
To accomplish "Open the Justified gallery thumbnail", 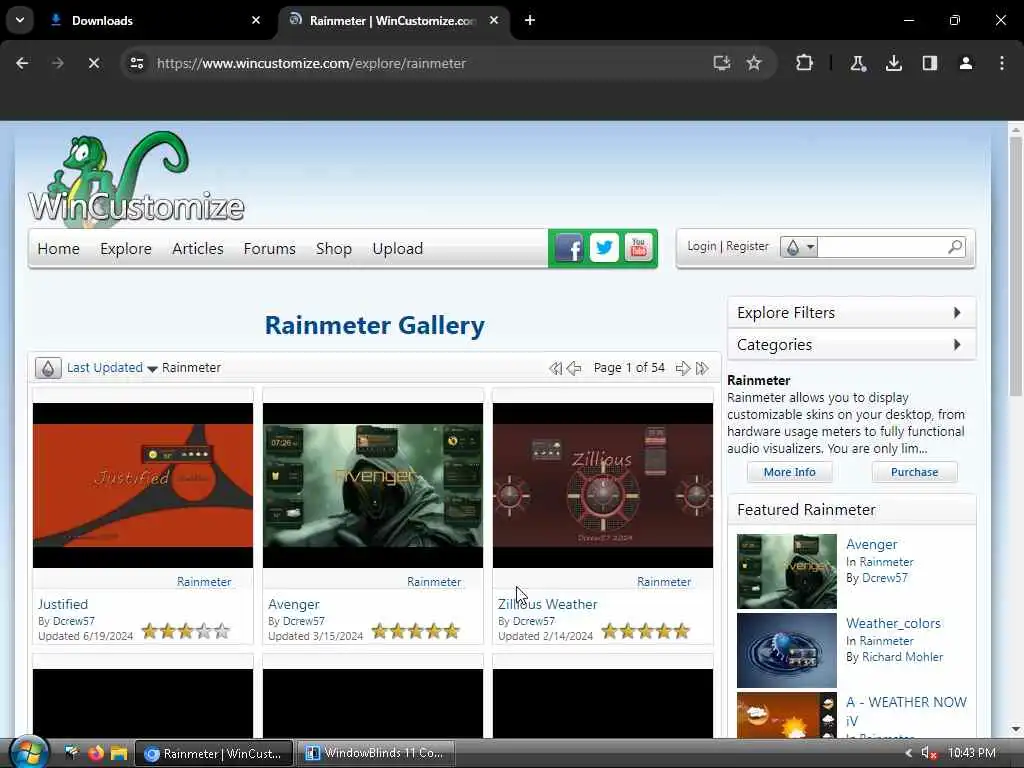I will pyautogui.click(x=143, y=485).
